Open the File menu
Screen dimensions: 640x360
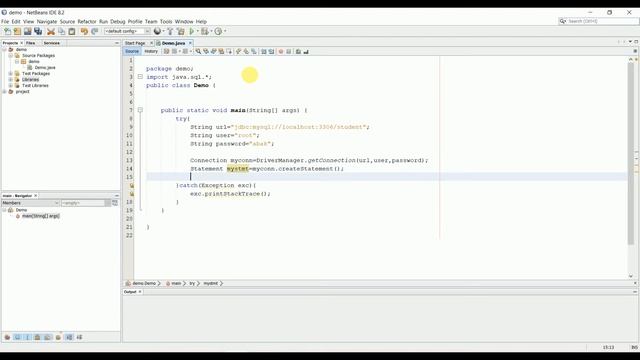coord(5,21)
